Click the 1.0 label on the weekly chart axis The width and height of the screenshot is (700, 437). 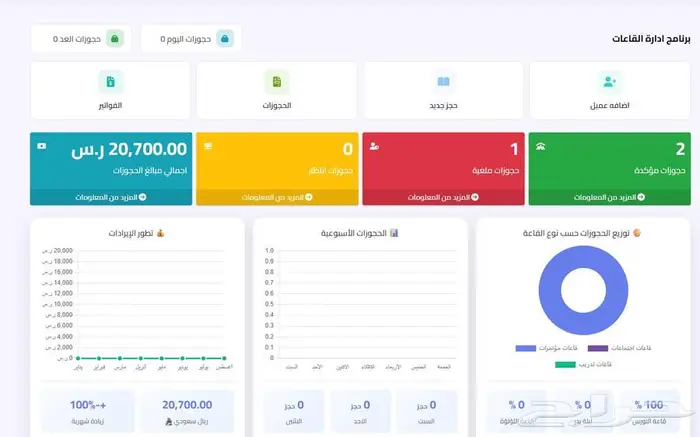tap(269, 250)
